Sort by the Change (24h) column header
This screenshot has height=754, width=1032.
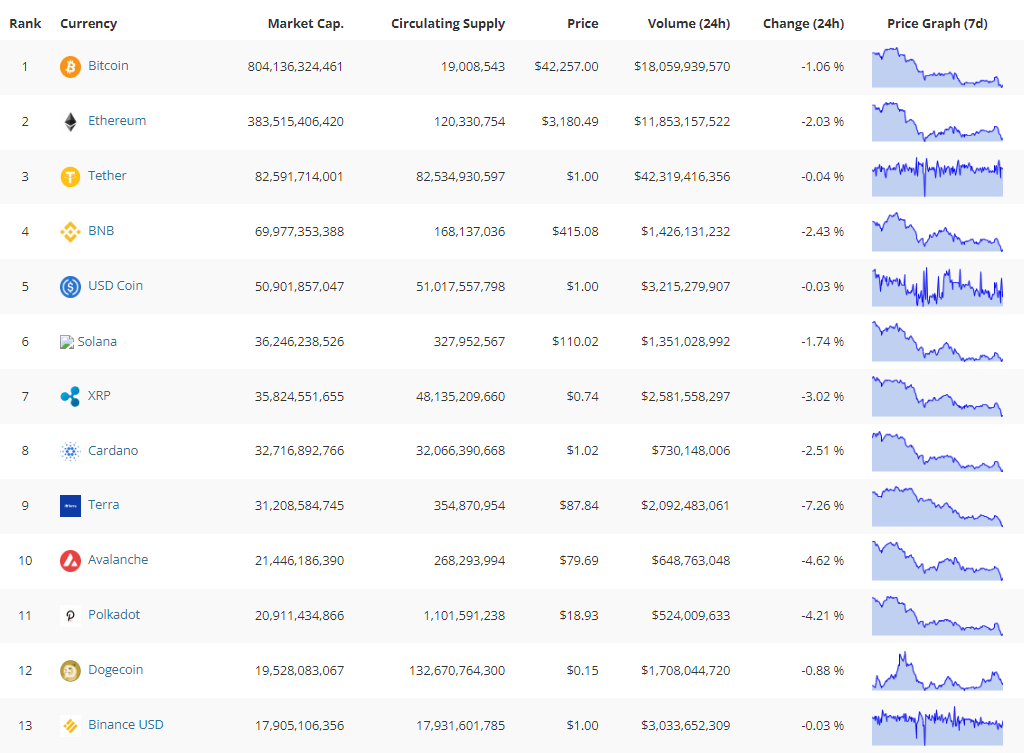(804, 24)
